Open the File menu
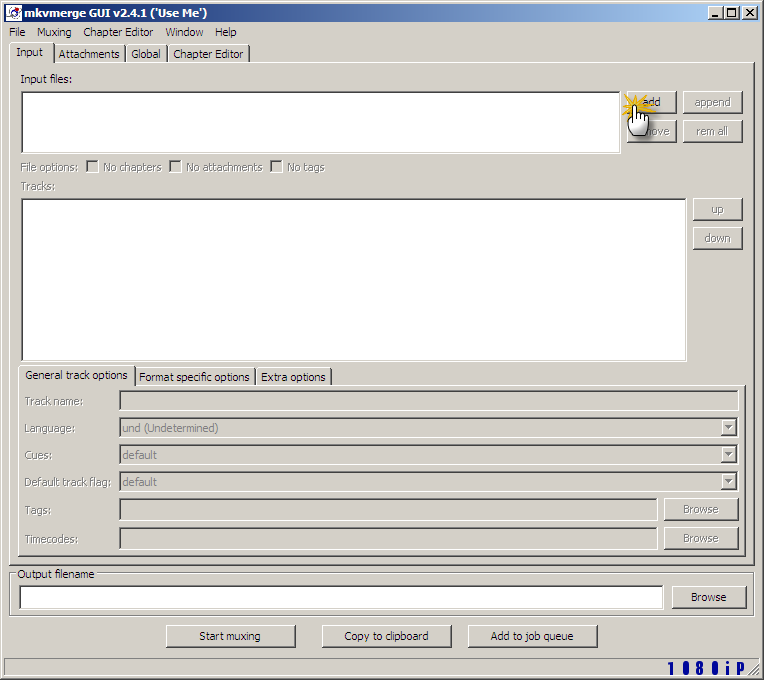Image resolution: width=764 pixels, height=680 pixels. tap(17, 32)
